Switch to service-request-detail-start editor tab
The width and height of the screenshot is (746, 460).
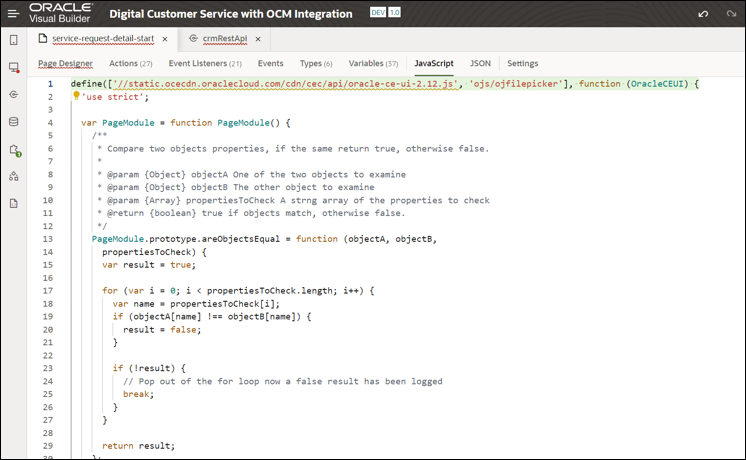click(x=103, y=39)
